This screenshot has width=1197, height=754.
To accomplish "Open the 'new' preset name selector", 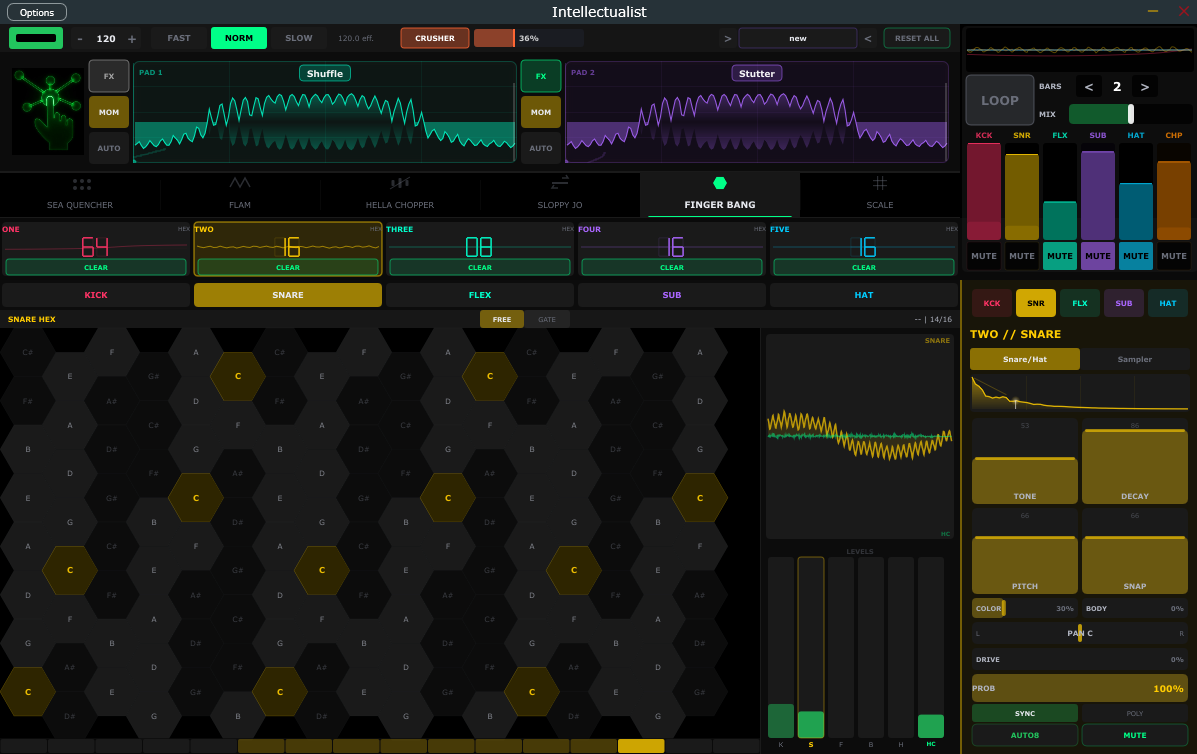I will (x=797, y=38).
